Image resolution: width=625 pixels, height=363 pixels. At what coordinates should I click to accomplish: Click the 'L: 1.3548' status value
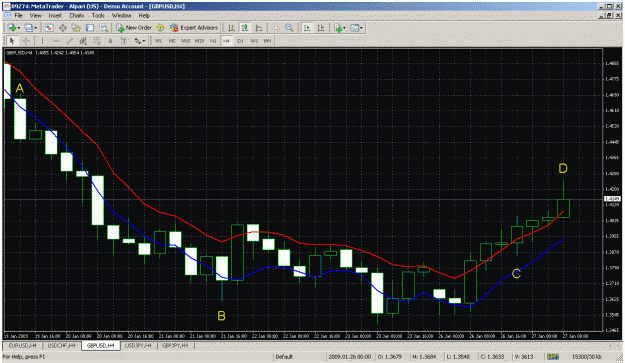(458, 357)
